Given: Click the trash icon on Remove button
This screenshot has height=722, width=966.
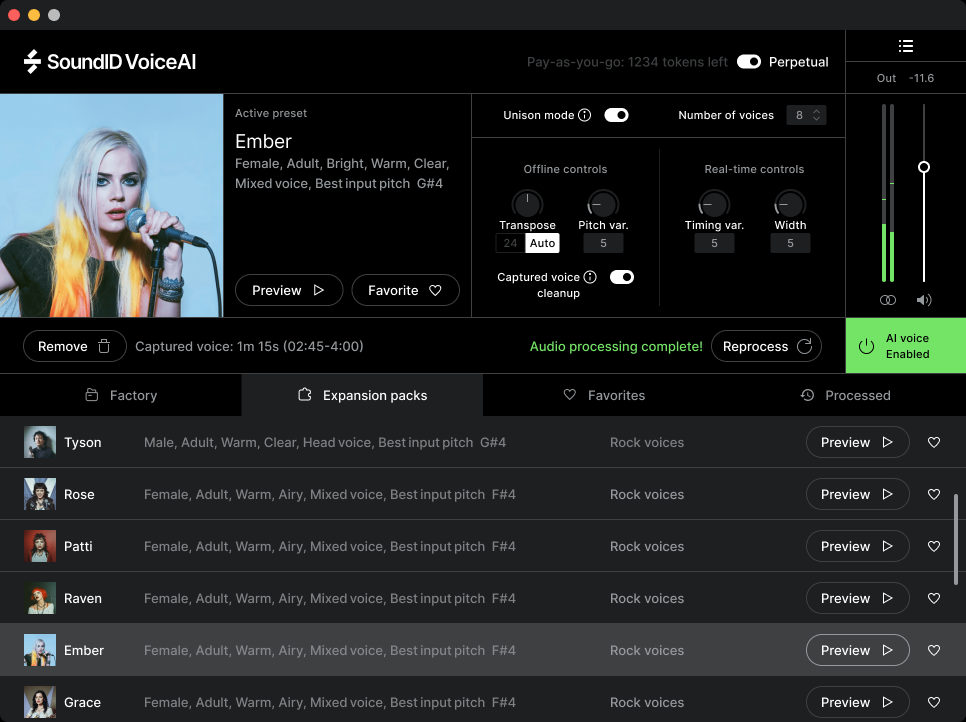Looking at the screenshot, I should coord(103,345).
